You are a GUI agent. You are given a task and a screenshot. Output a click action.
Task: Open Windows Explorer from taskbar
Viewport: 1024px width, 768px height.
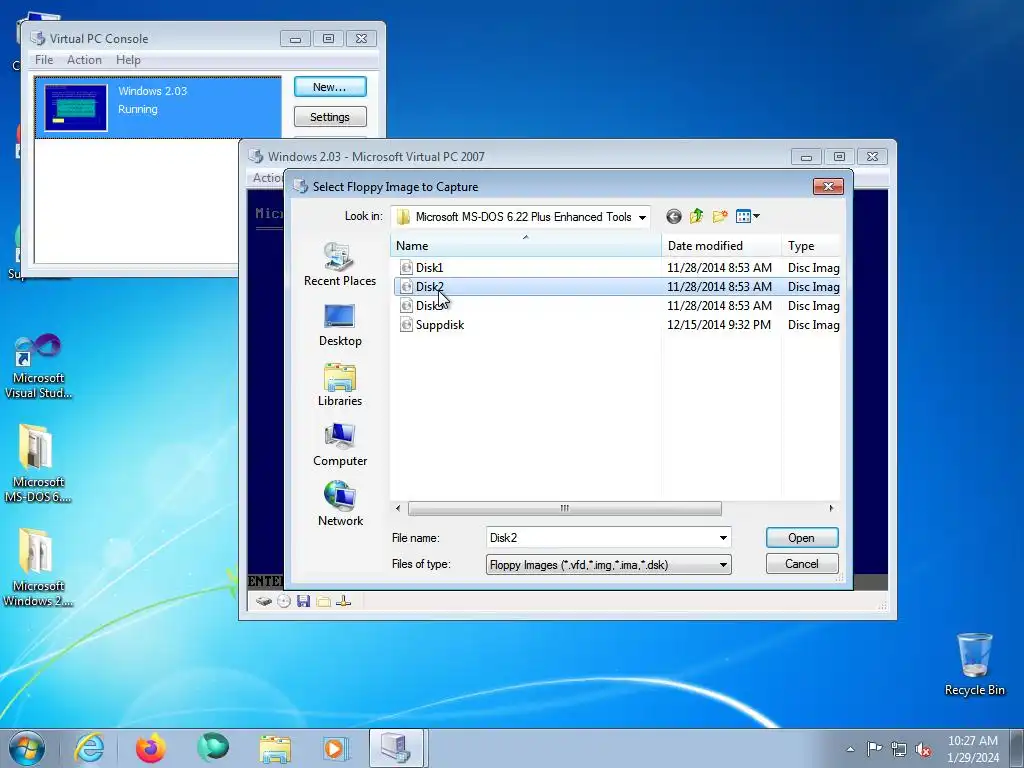pyautogui.click(x=275, y=748)
